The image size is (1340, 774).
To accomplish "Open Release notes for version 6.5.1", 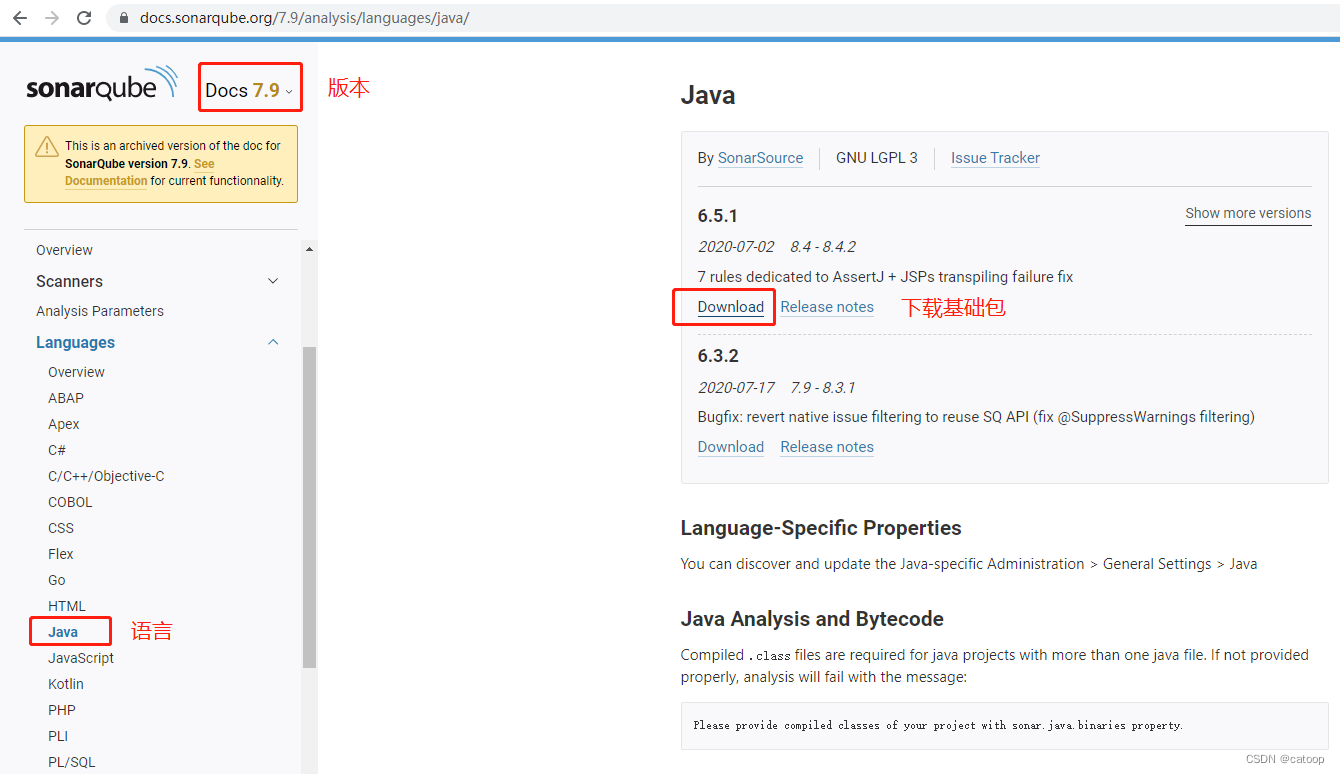I will click(827, 307).
